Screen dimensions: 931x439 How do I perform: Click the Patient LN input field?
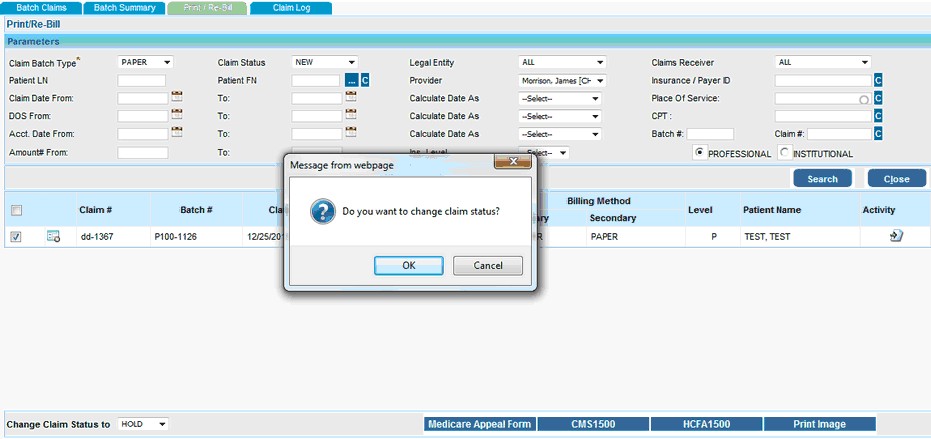point(141,80)
